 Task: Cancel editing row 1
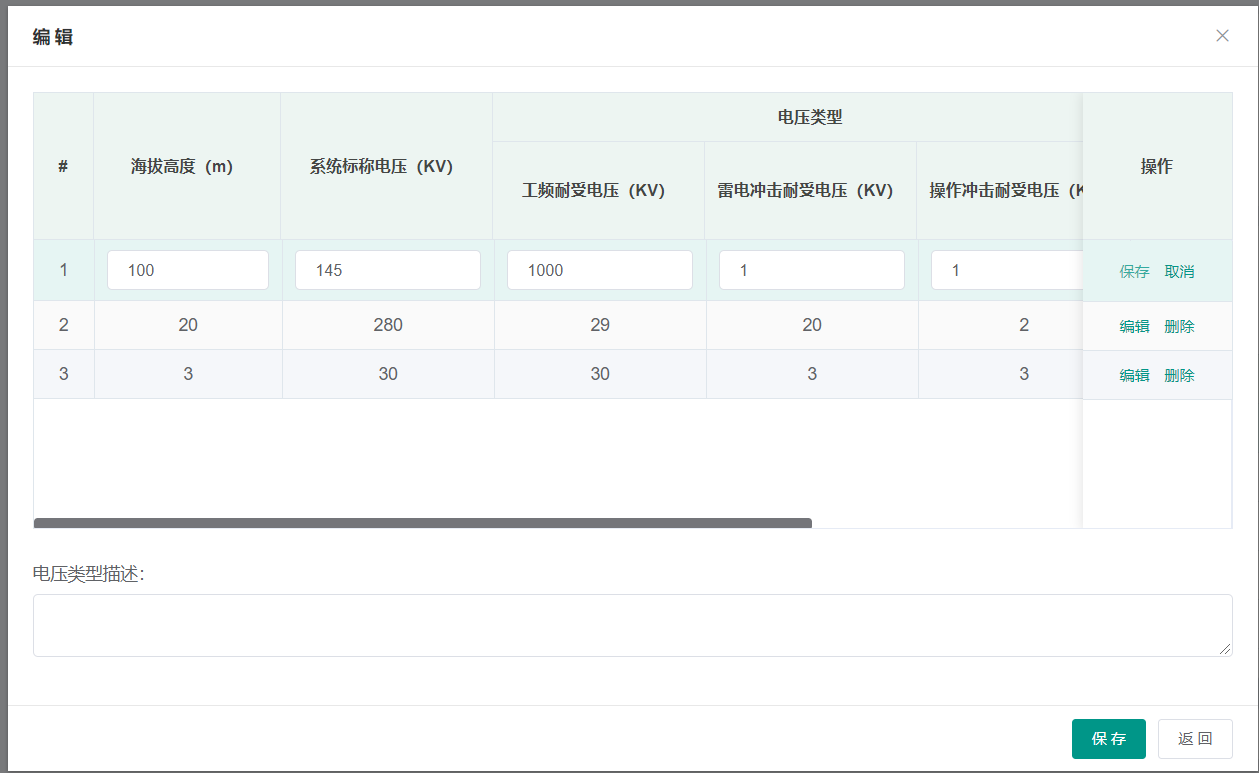point(1180,270)
